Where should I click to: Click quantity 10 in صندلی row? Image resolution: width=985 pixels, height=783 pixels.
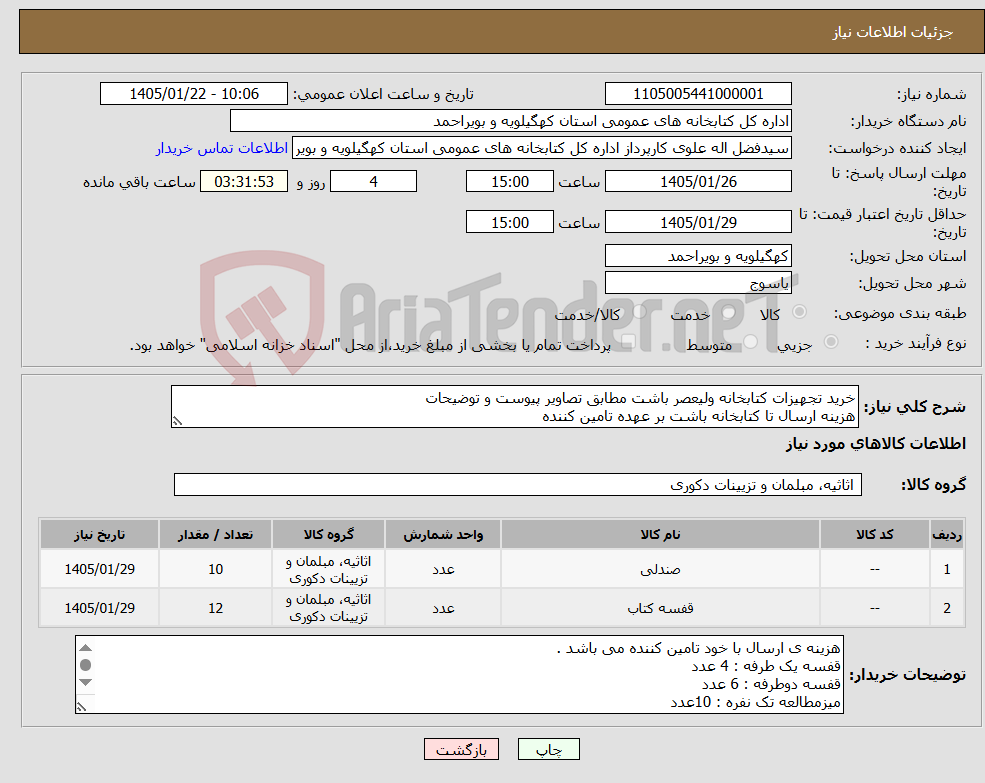(x=215, y=569)
